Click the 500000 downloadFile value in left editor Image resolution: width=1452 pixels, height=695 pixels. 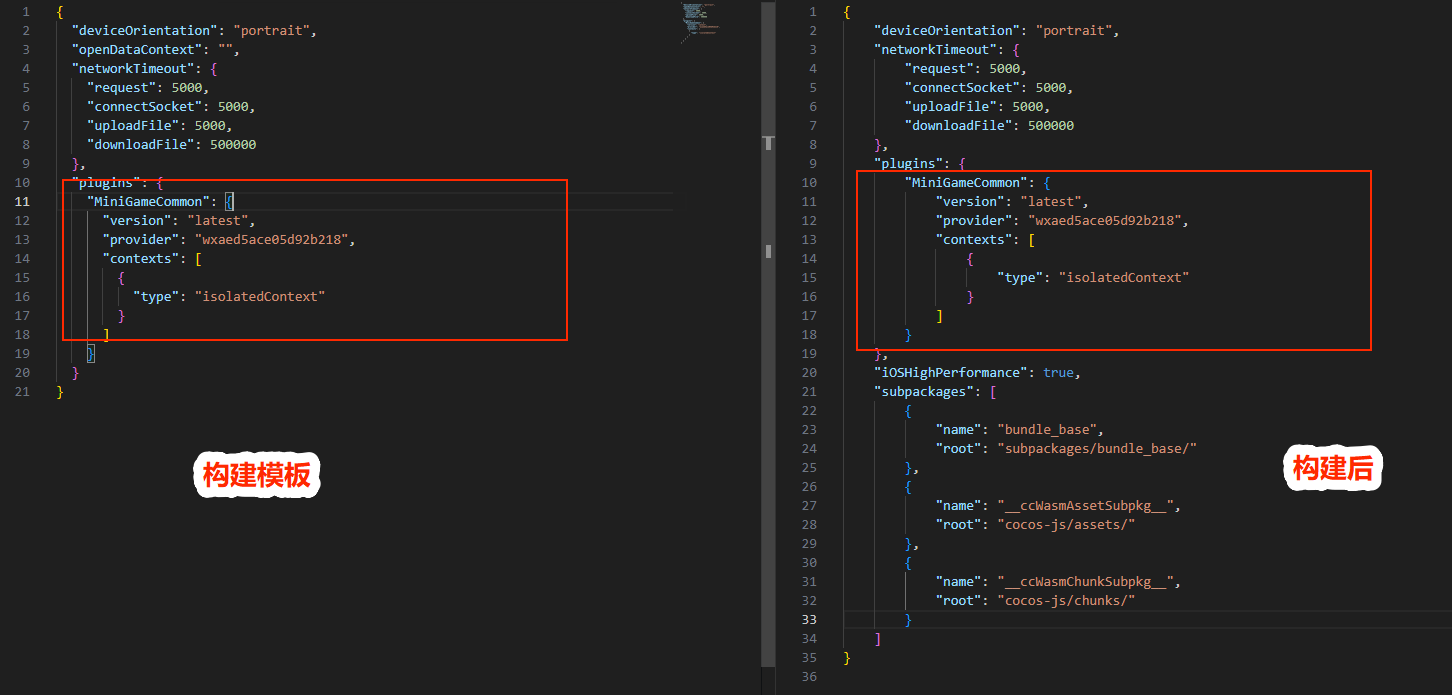pos(233,144)
